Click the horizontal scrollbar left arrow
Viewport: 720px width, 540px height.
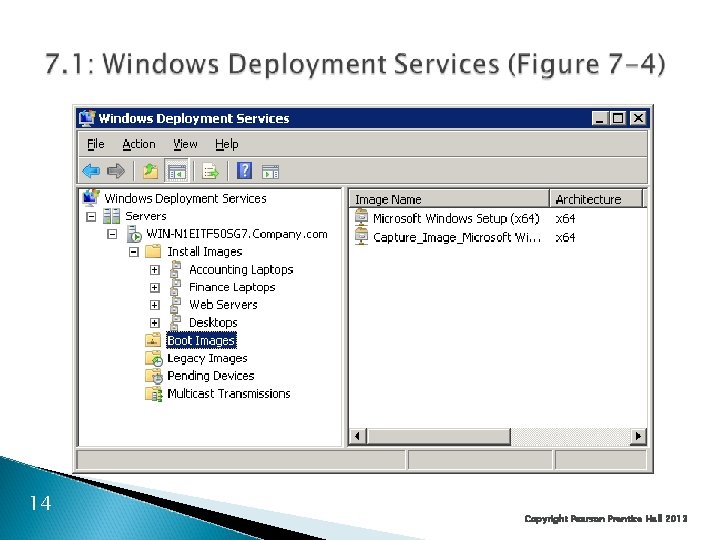[358, 436]
